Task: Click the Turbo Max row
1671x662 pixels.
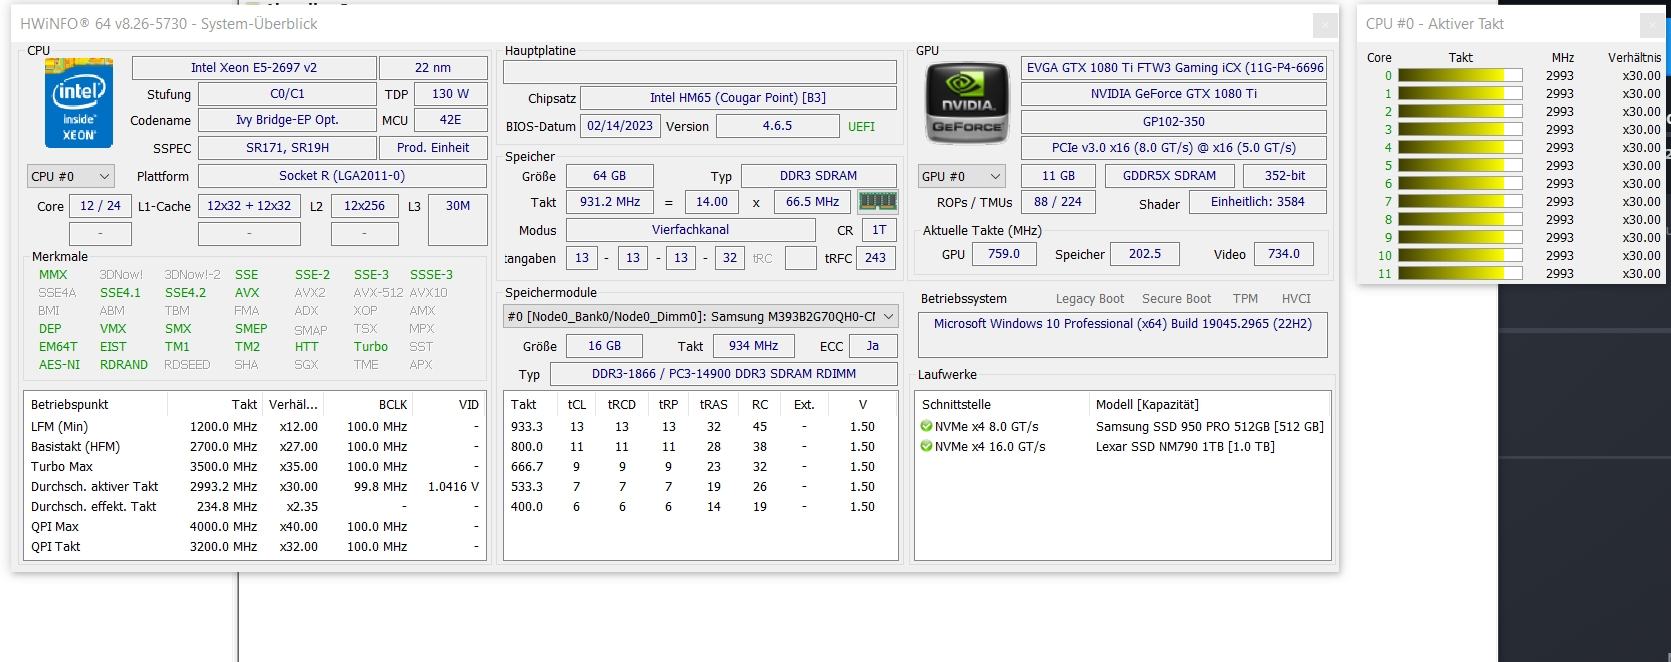Action: [255, 467]
